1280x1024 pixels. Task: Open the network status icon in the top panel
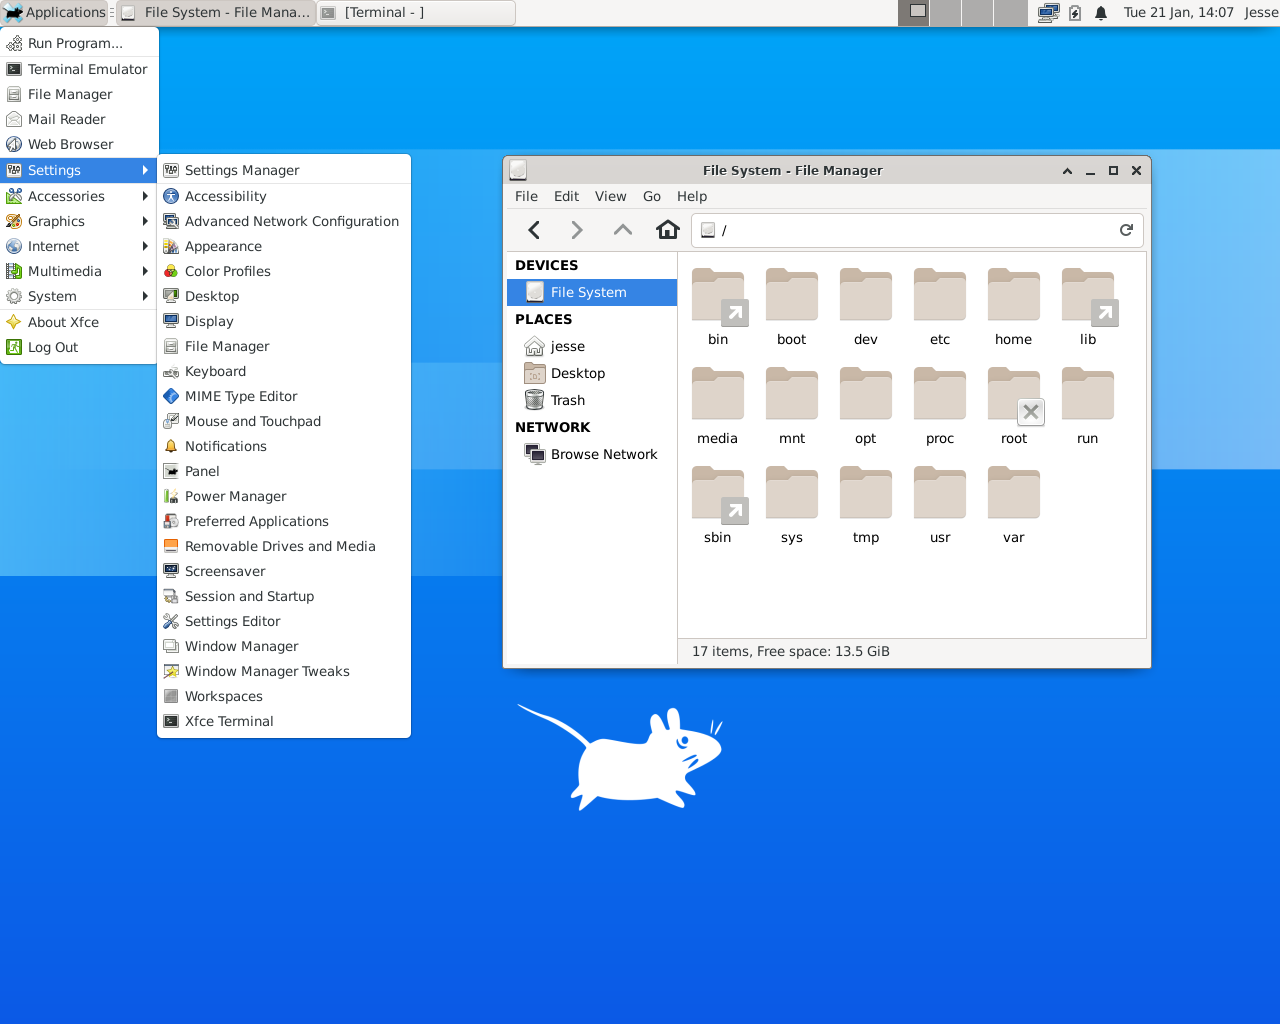coord(1048,13)
